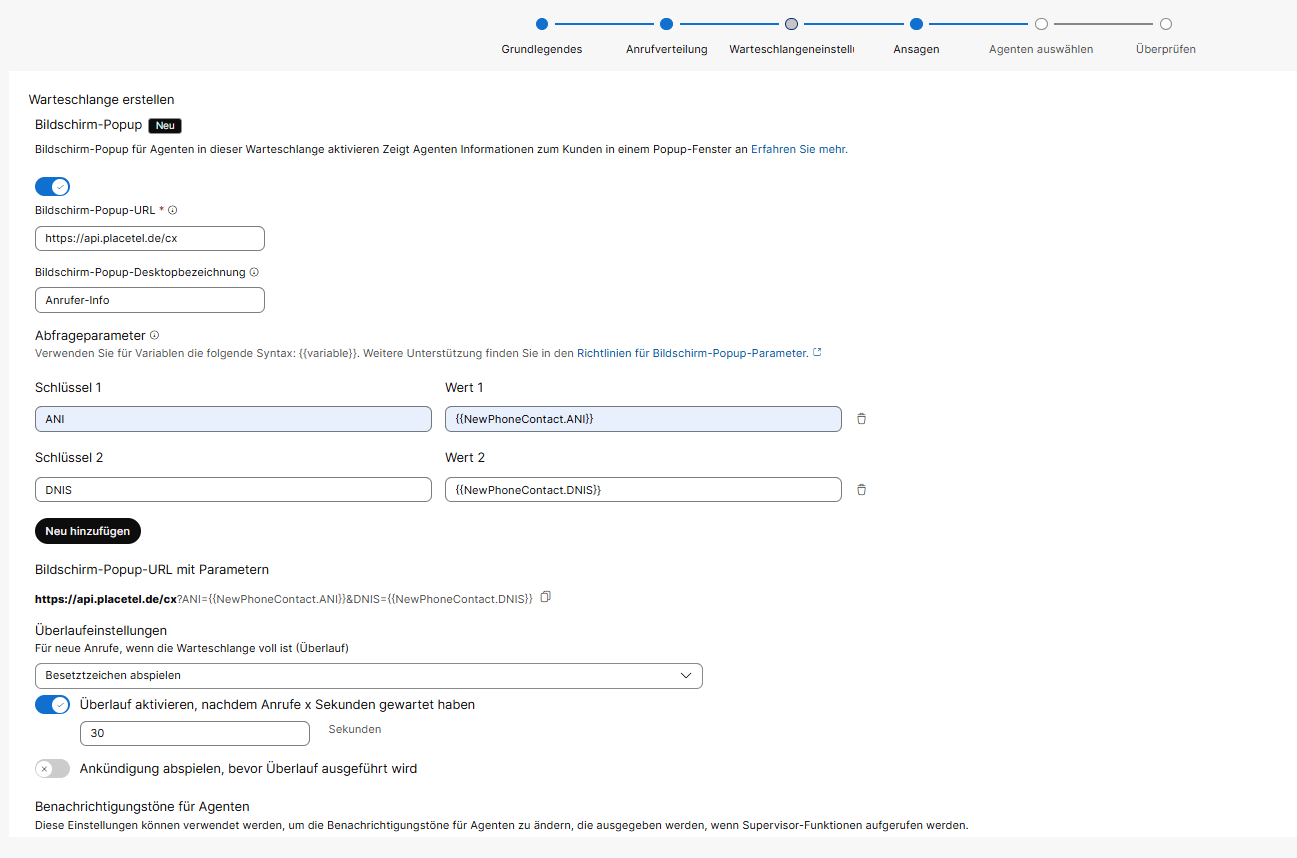Jump to the Agenten auswählen step
Viewport: 1297px width, 858px height.
click(1041, 24)
